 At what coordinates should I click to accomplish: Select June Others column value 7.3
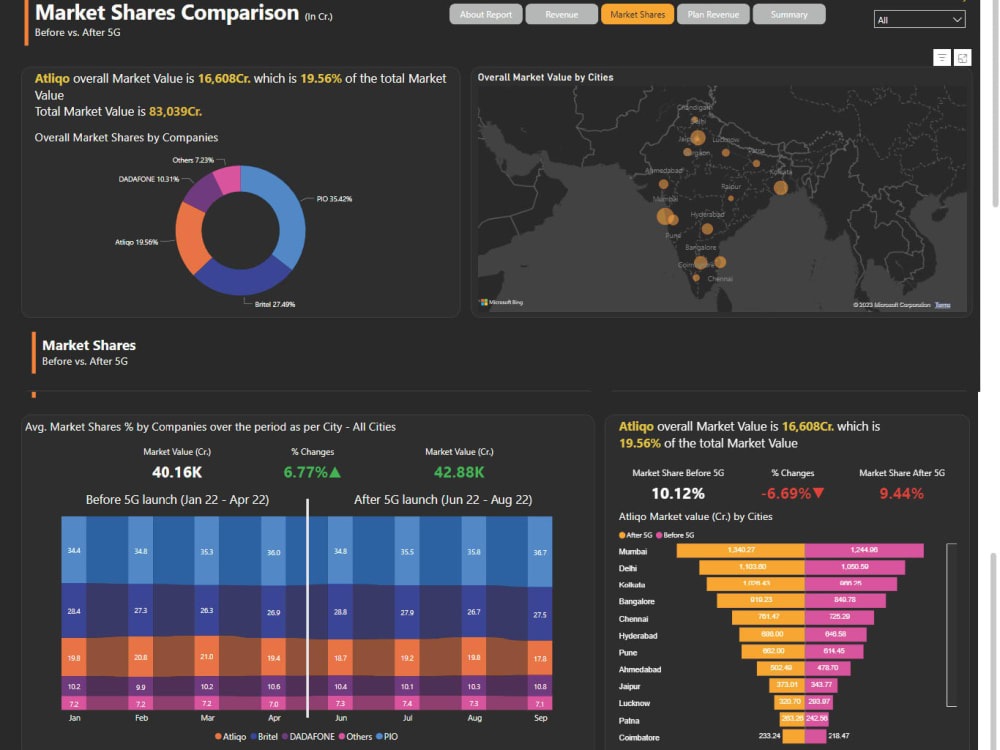point(341,703)
